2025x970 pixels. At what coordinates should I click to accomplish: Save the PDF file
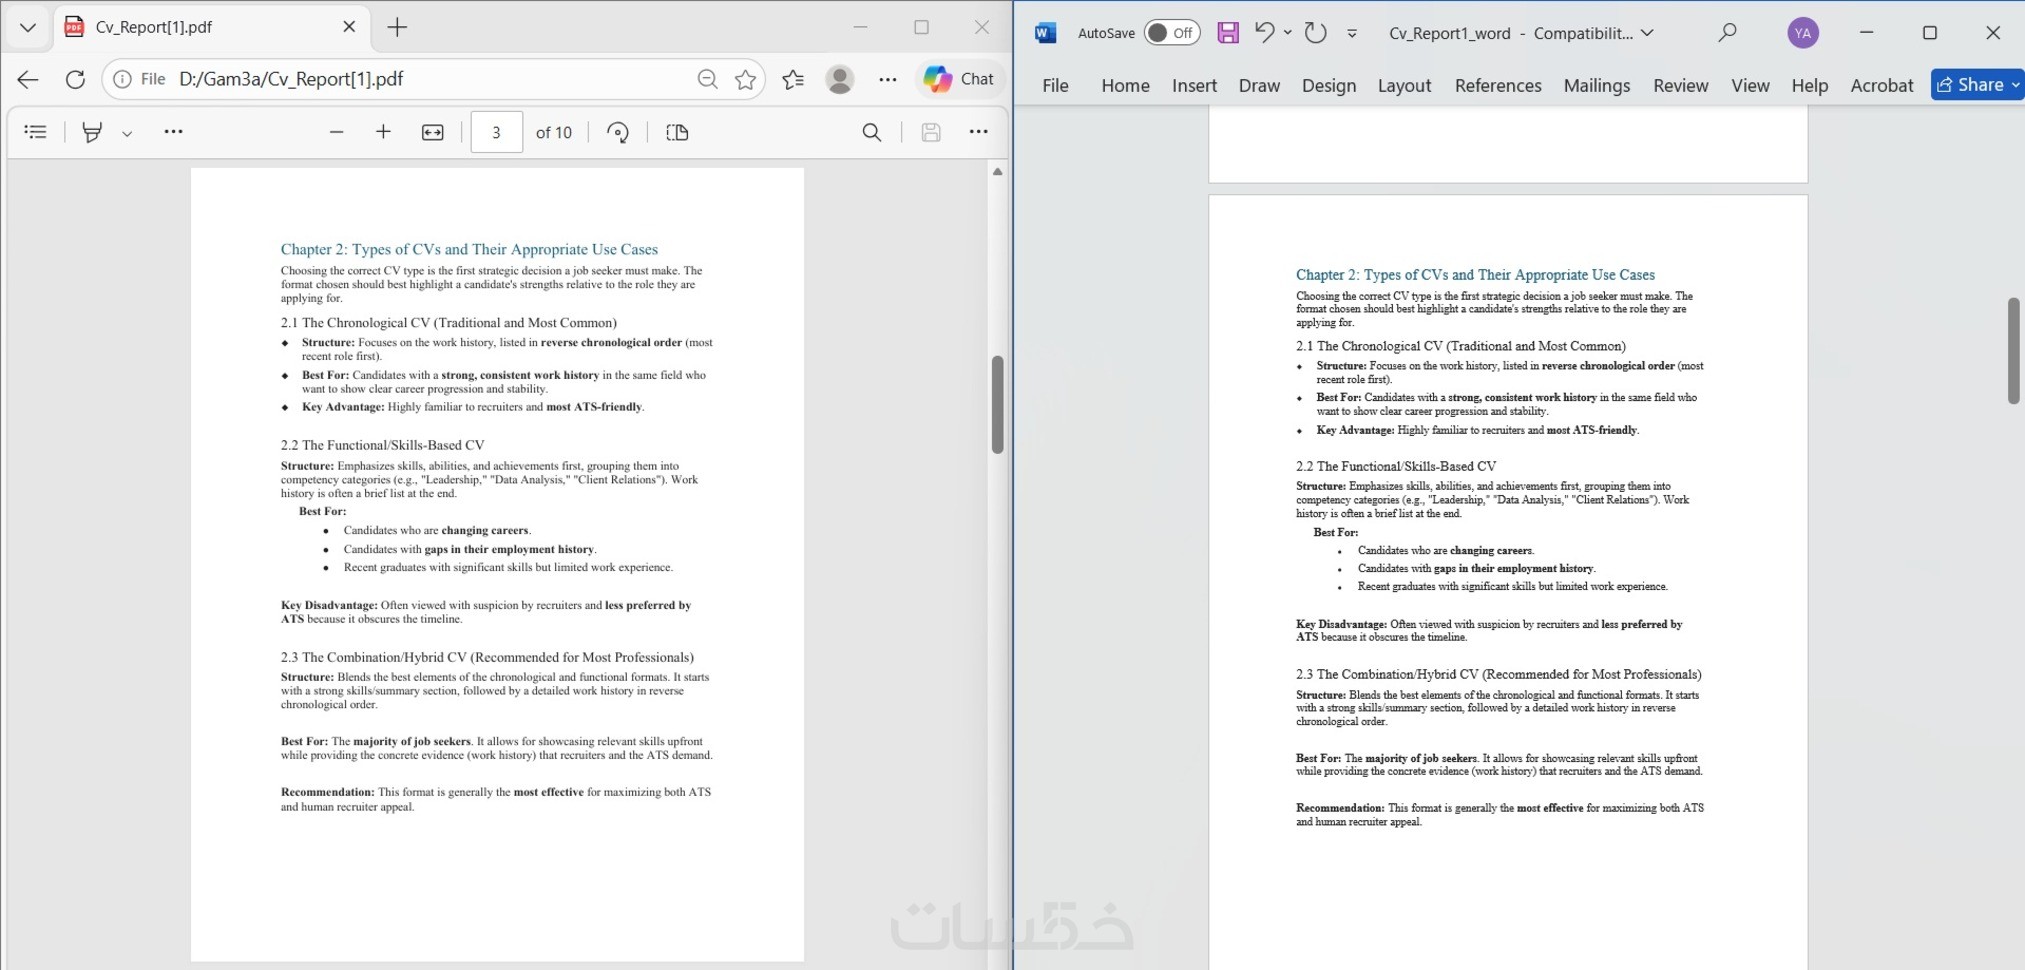pyautogui.click(x=931, y=132)
